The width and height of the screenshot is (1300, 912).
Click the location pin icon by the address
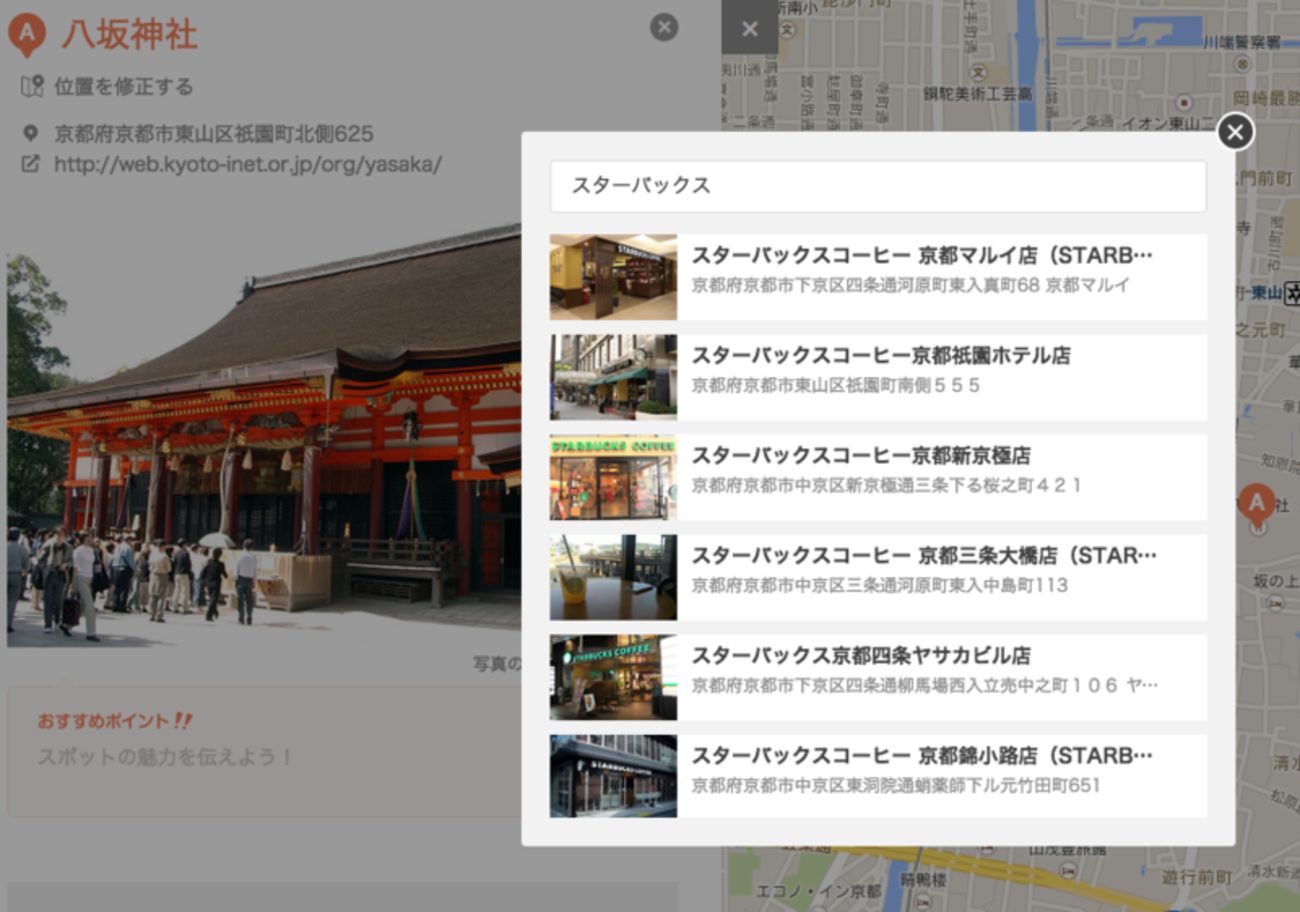(30, 133)
